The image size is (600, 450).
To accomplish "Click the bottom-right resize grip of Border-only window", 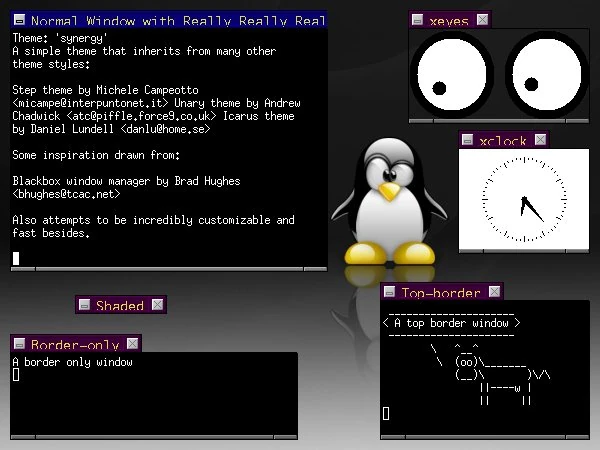I will click(x=285, y=437).
